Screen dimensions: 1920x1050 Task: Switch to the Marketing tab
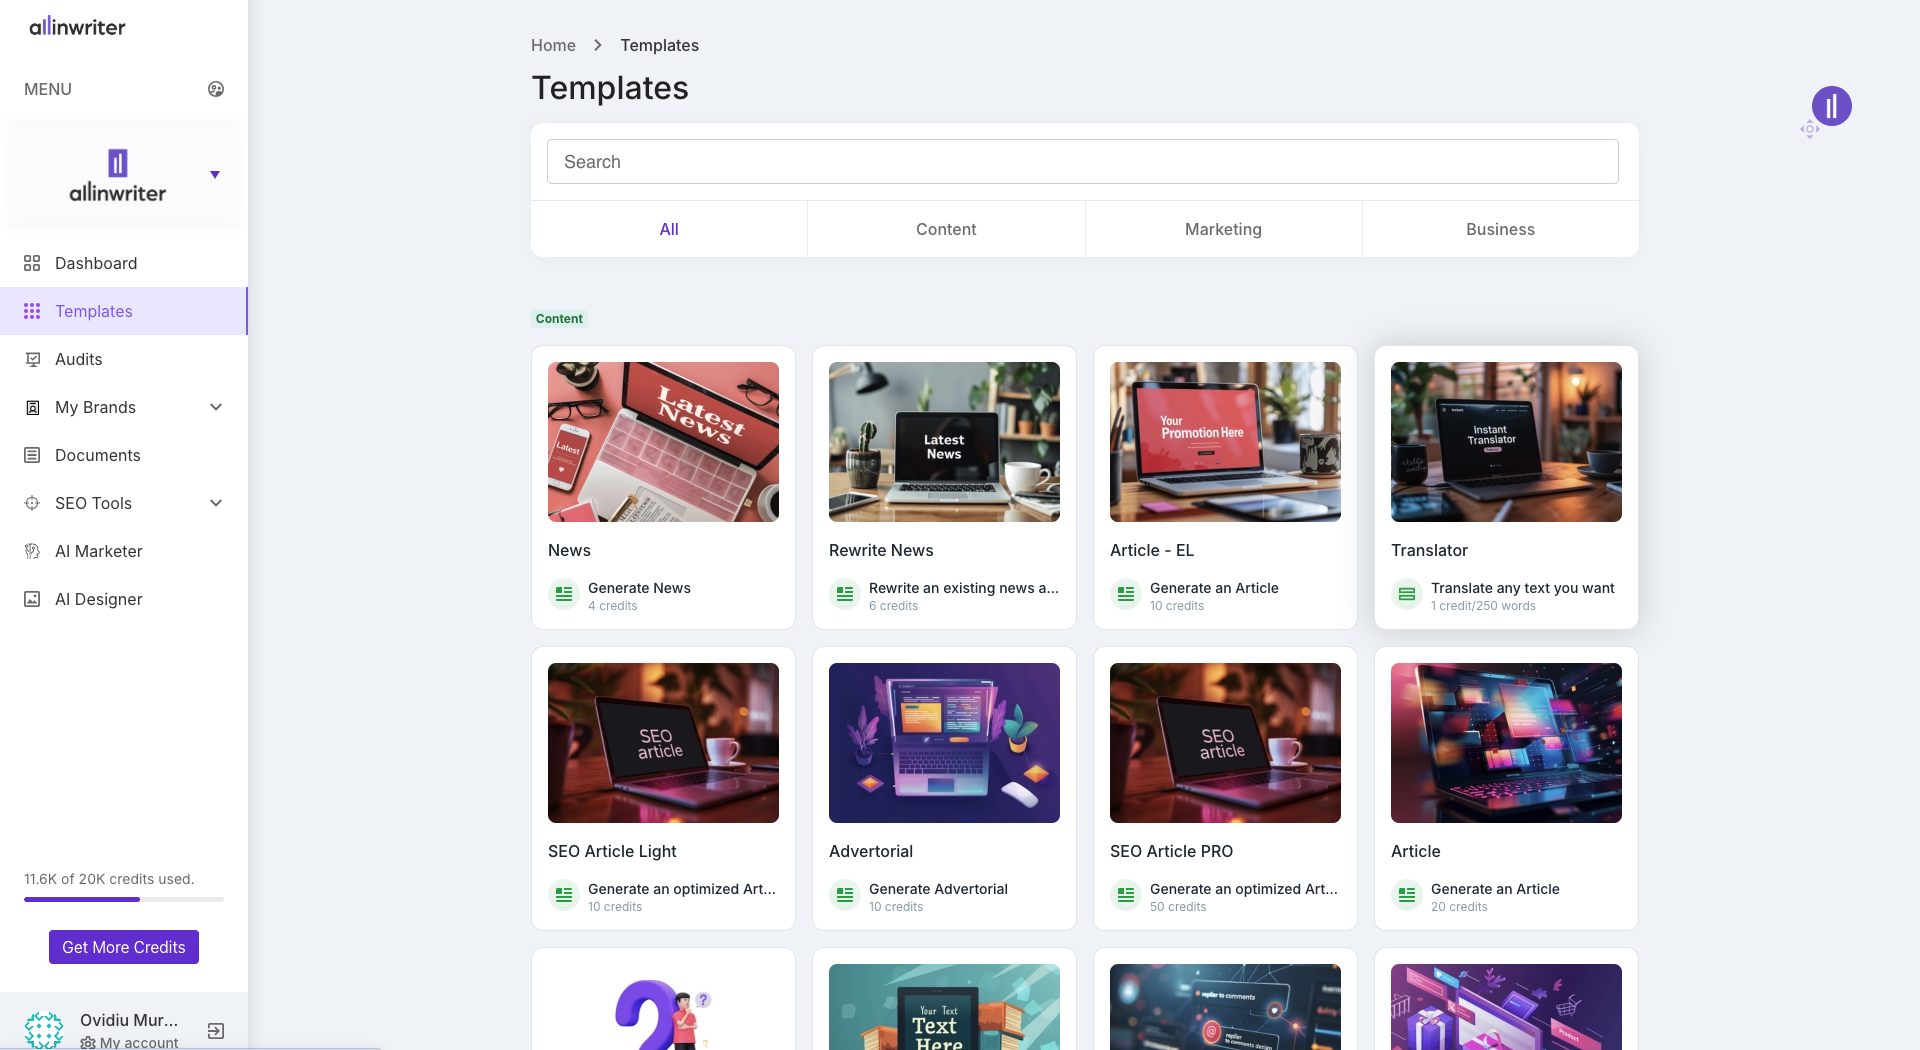(1222, 229)
